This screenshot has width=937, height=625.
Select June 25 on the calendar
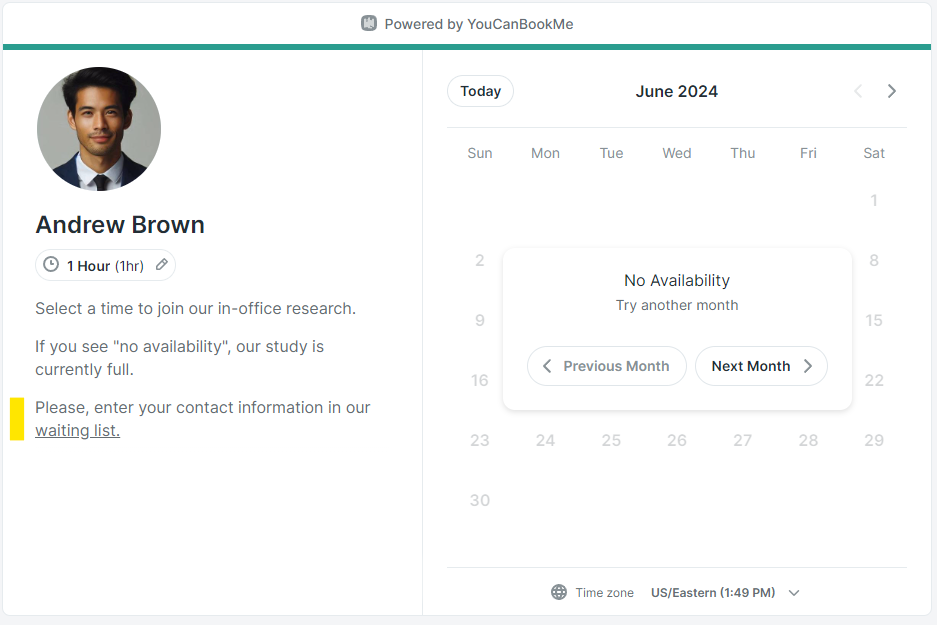coord(611,440)
